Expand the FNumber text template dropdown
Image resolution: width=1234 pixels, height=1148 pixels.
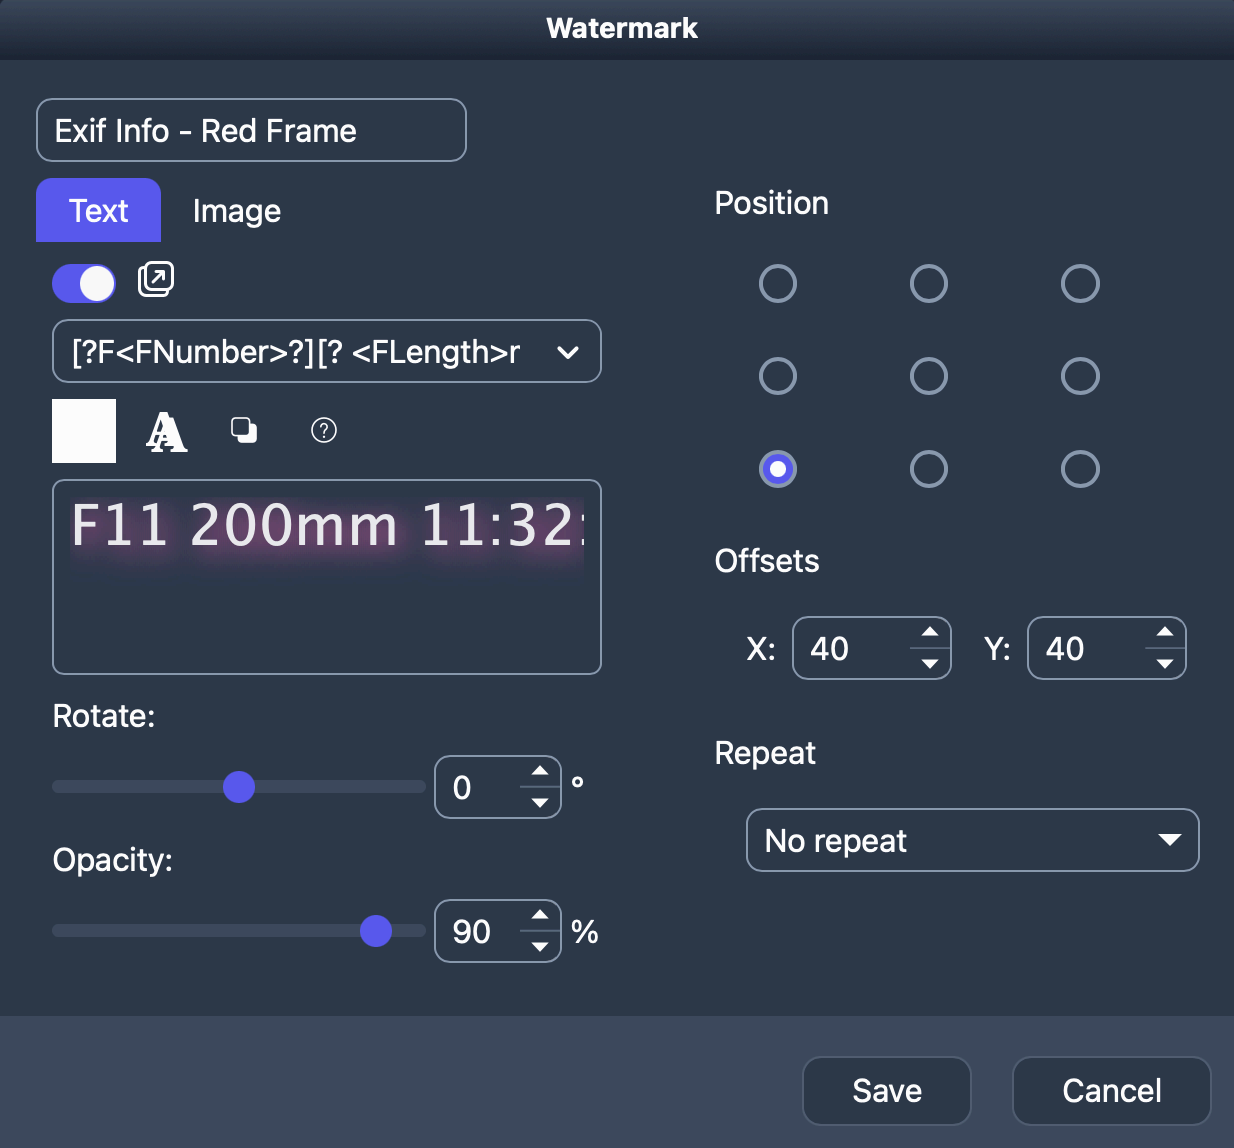click(567, 352)
